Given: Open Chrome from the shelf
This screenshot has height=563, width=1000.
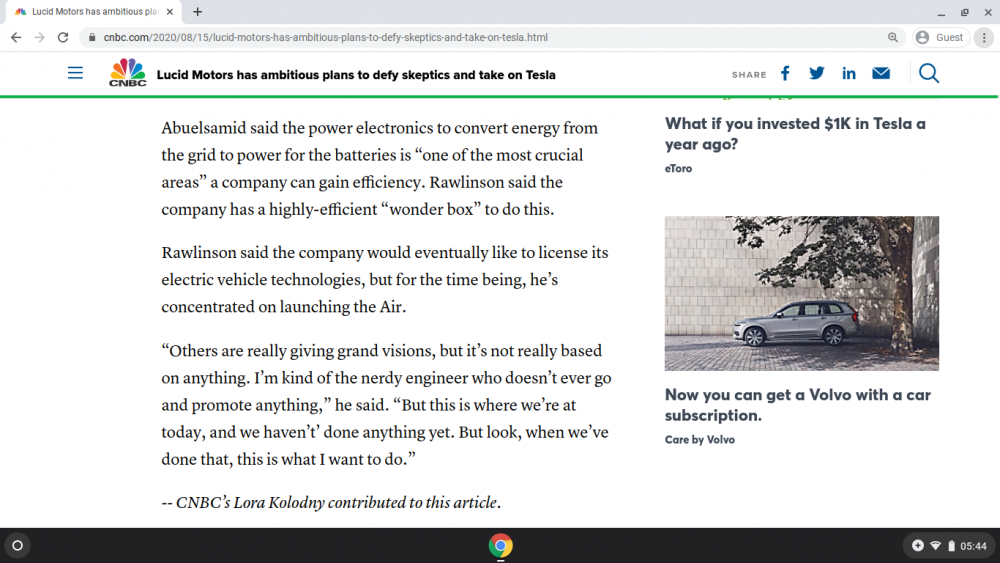Looking at the screenshot, I should 501,546.
